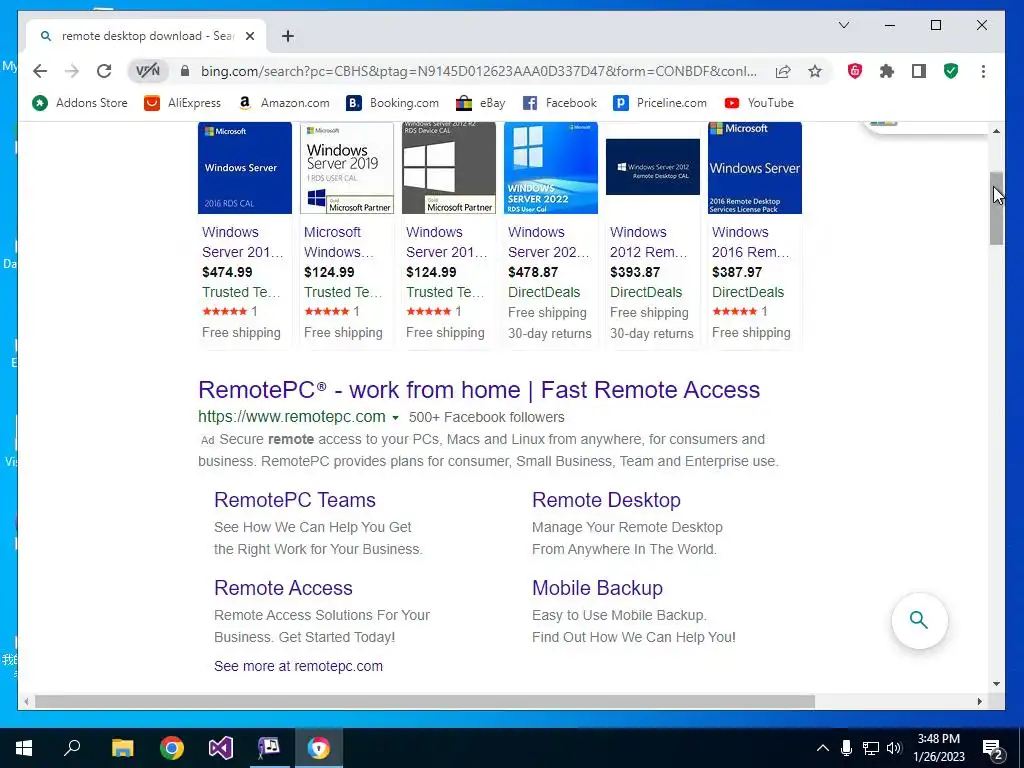Open the $478.87 Windows Server listing title
This screenshot has width=1024, height=768.
[549, 242]
